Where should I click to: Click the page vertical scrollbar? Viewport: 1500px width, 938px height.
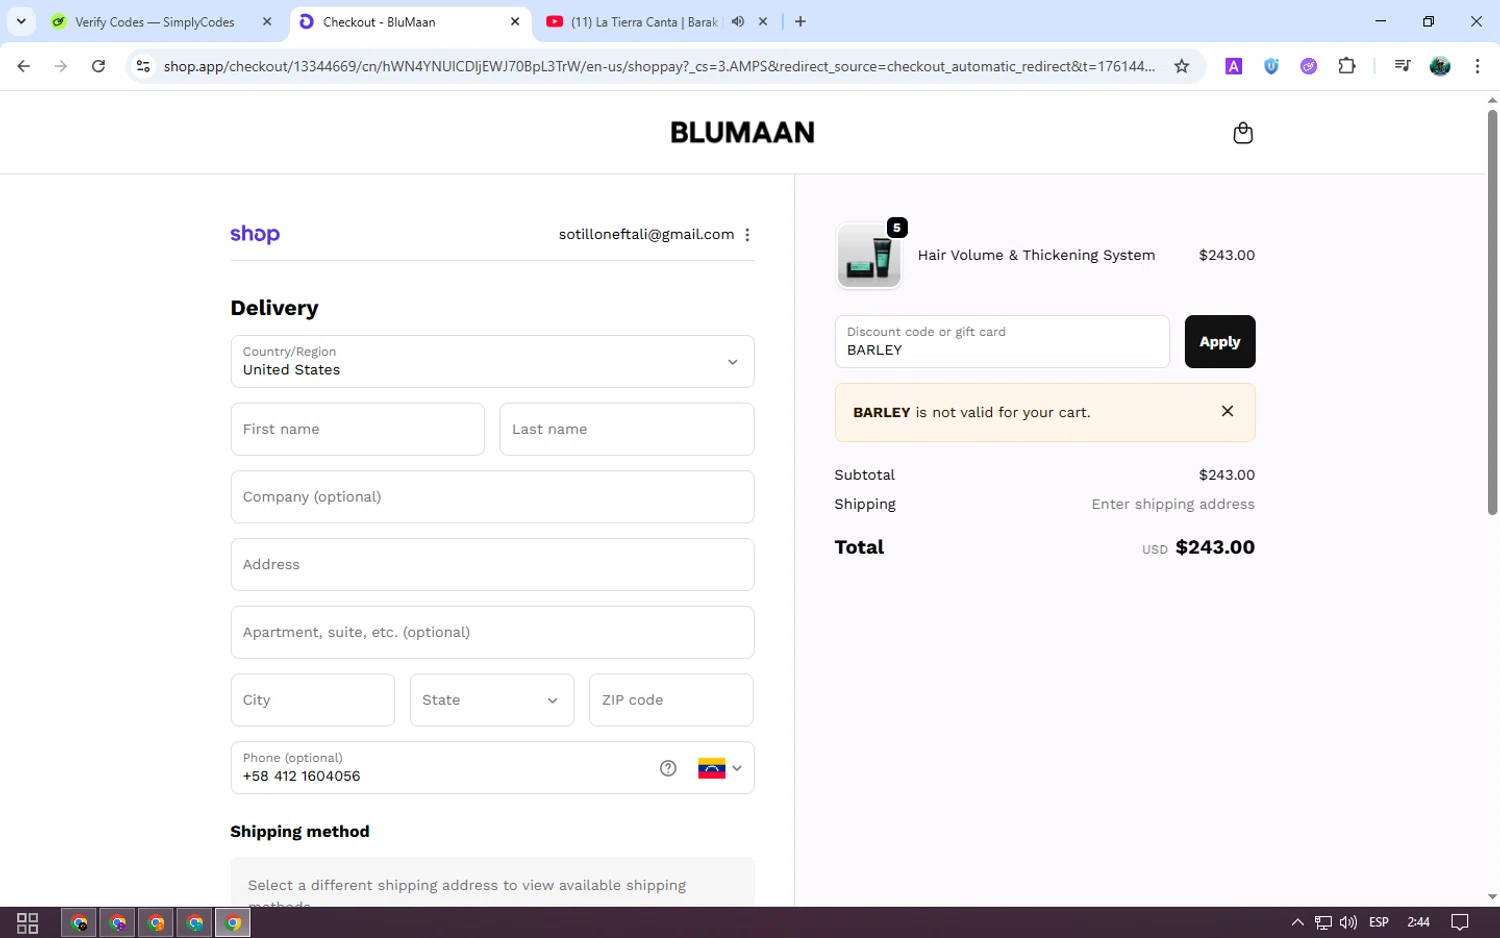[1492, 312]
